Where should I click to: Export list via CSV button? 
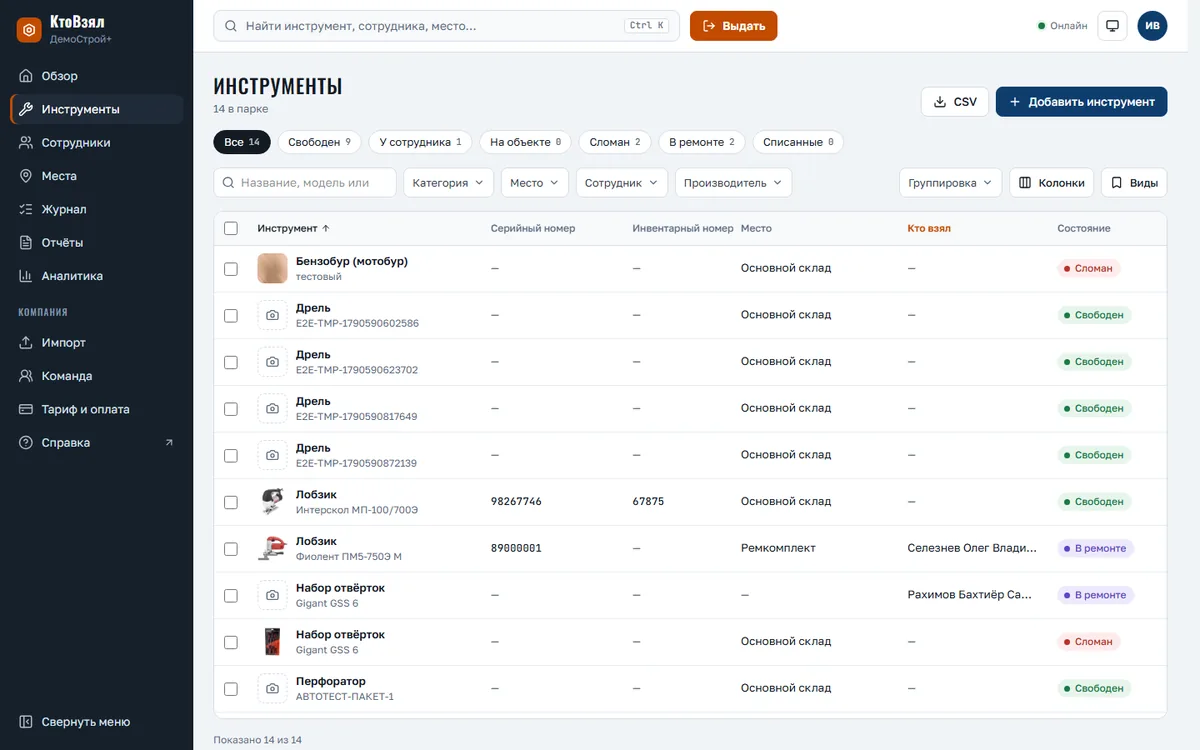[955, 102]
